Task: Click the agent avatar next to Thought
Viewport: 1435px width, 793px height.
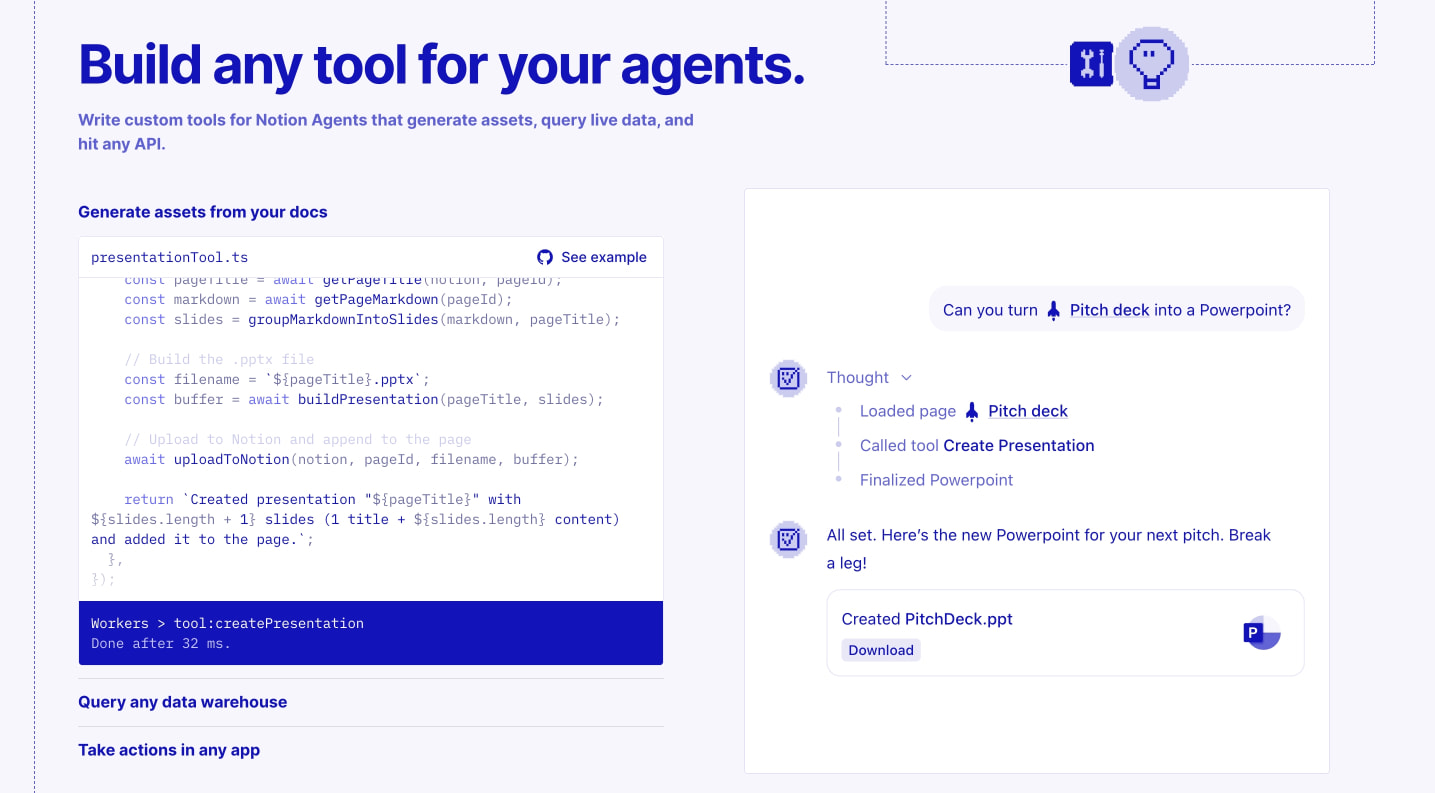Action: [x=788, y=378]
